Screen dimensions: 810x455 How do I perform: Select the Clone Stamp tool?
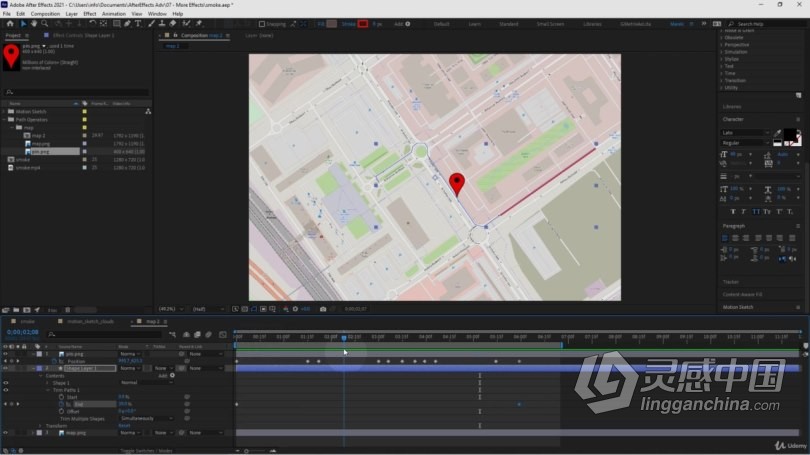162,24
